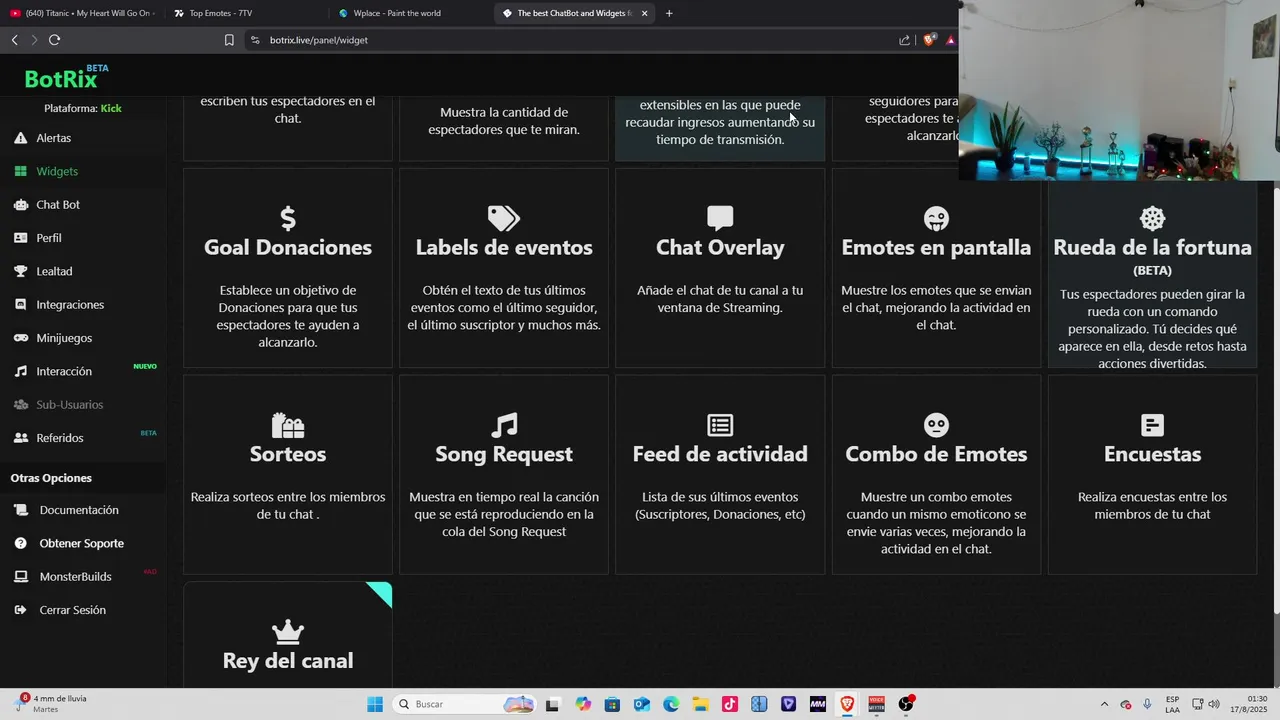Click the browser back arrow
Screen dimensions: 1280x720
pyautogui.click(x=14, y=40)
